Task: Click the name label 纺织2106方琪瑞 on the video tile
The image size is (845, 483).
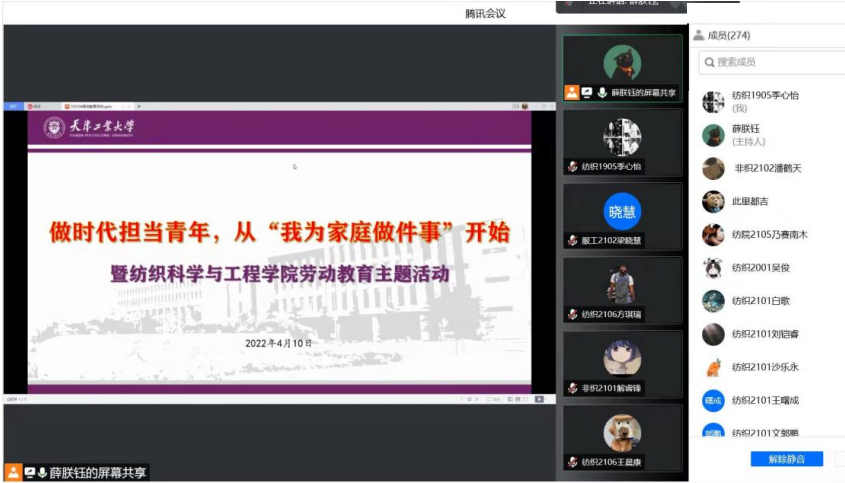Action: (x=611, y=314)
